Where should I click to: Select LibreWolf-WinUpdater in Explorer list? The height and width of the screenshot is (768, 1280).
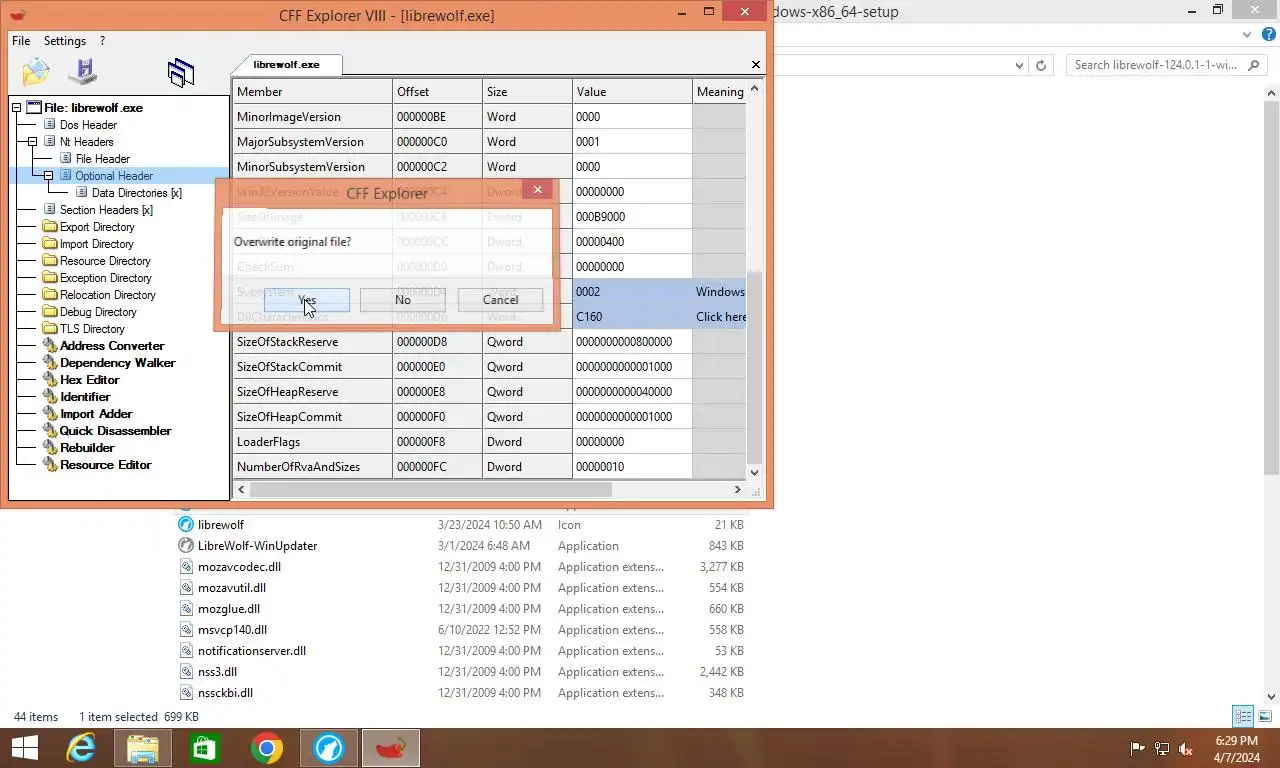coord(258,546)
